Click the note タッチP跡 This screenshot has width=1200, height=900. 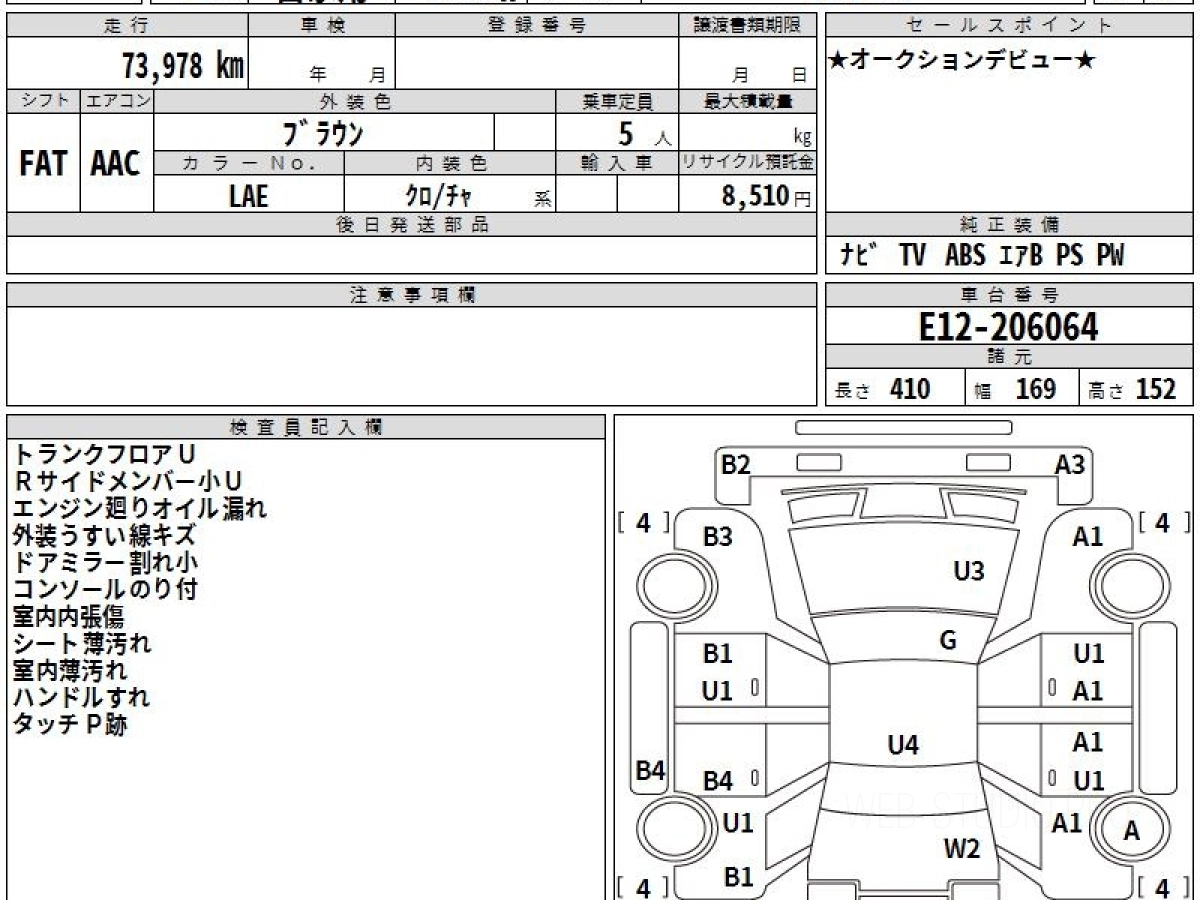click(70, 724)
